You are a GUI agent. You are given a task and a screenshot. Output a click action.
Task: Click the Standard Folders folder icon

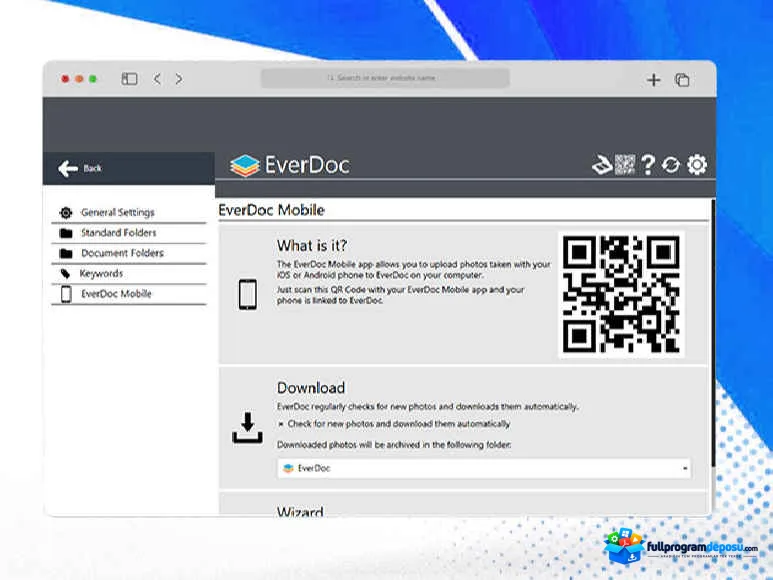point(66,233)
